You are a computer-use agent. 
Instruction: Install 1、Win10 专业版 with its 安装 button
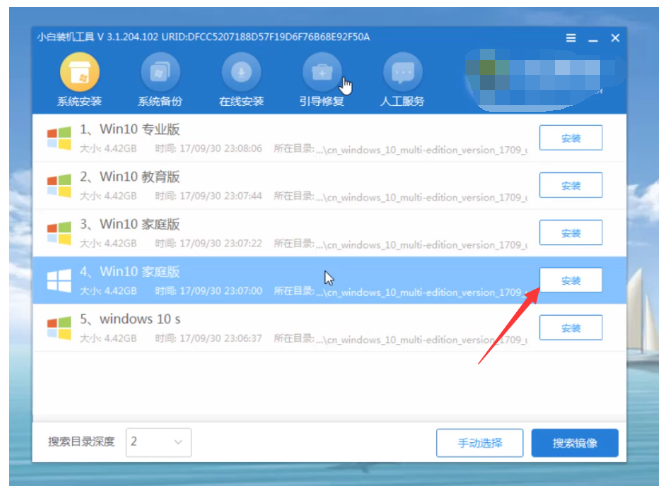(570, 138)
